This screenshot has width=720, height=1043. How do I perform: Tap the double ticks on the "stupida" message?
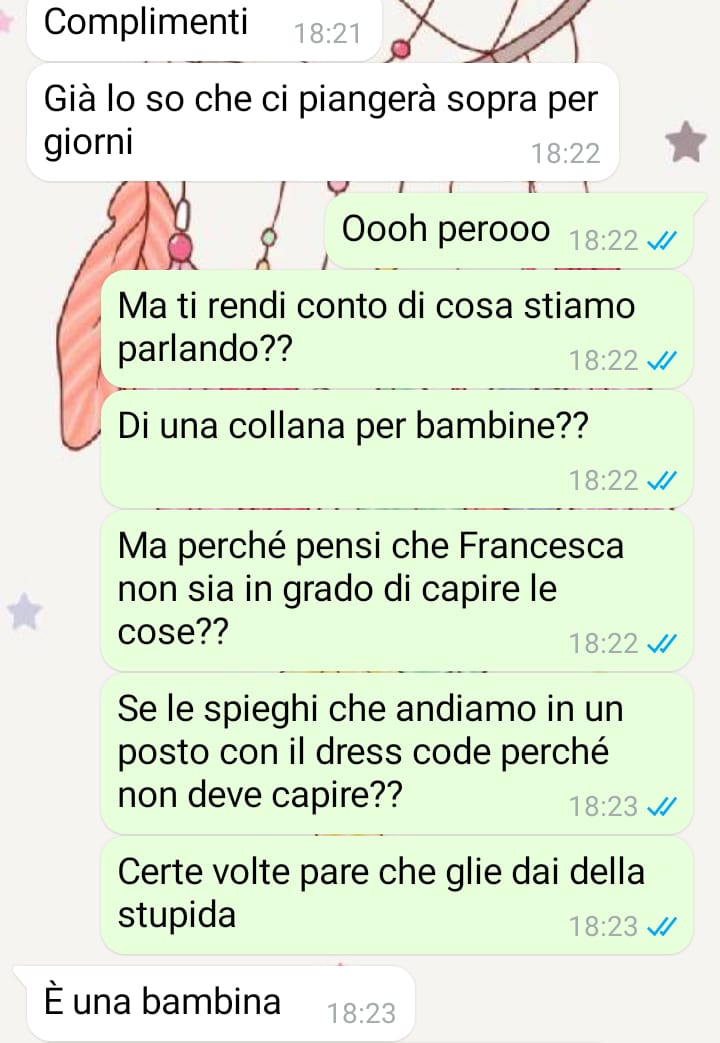662,926
